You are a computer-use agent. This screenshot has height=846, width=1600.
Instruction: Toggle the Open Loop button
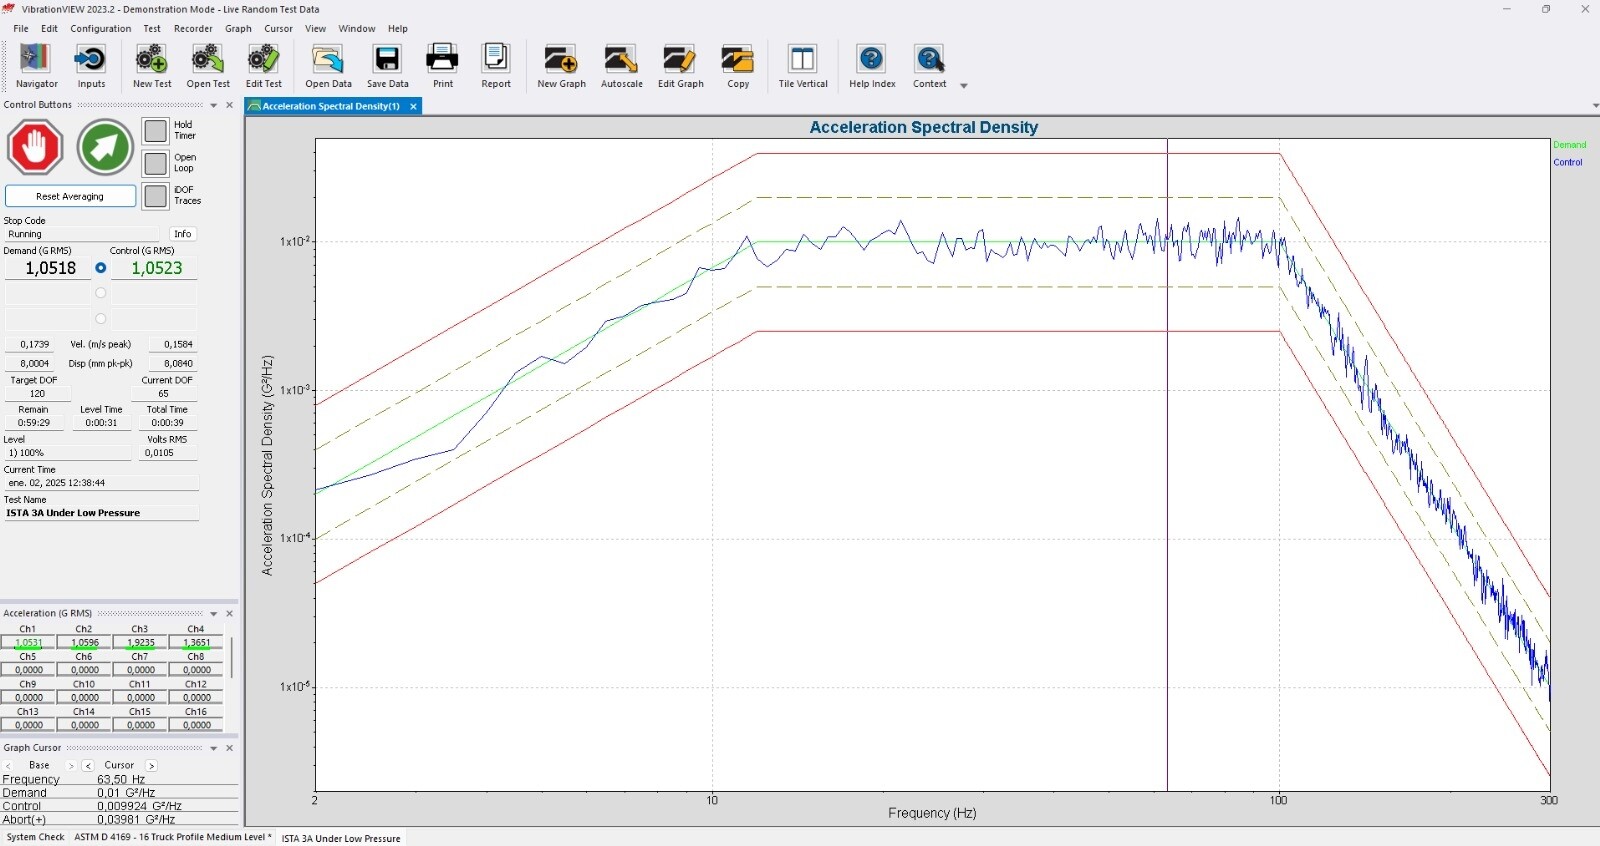coord(155,163)
